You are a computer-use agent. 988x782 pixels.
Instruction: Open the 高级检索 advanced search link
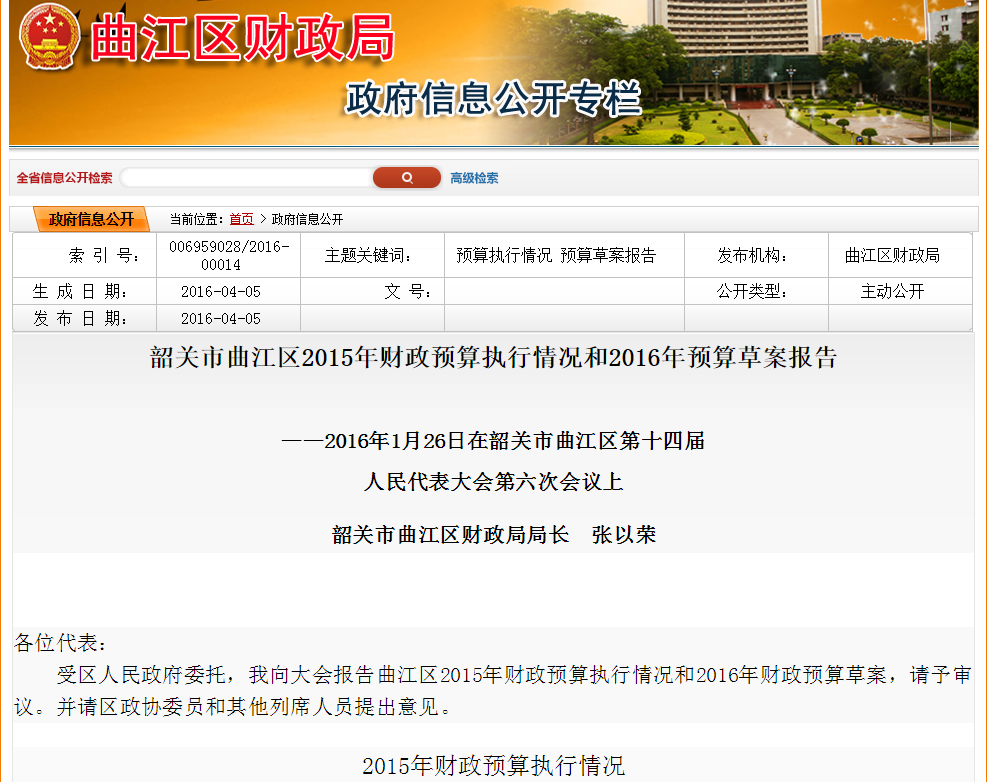474,178
